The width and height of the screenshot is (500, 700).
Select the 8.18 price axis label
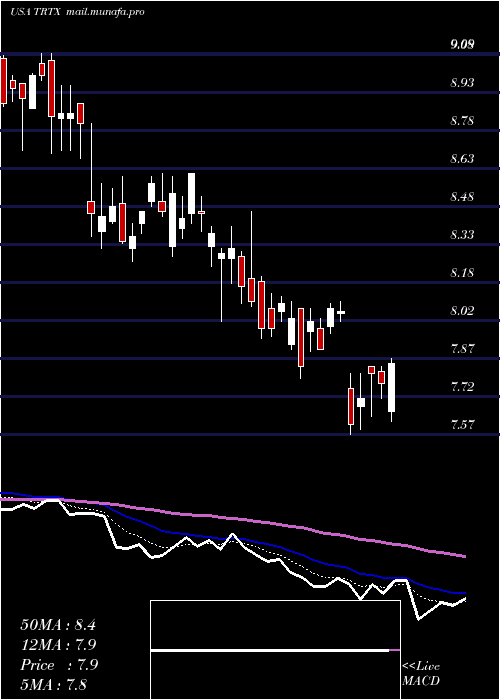462,272
